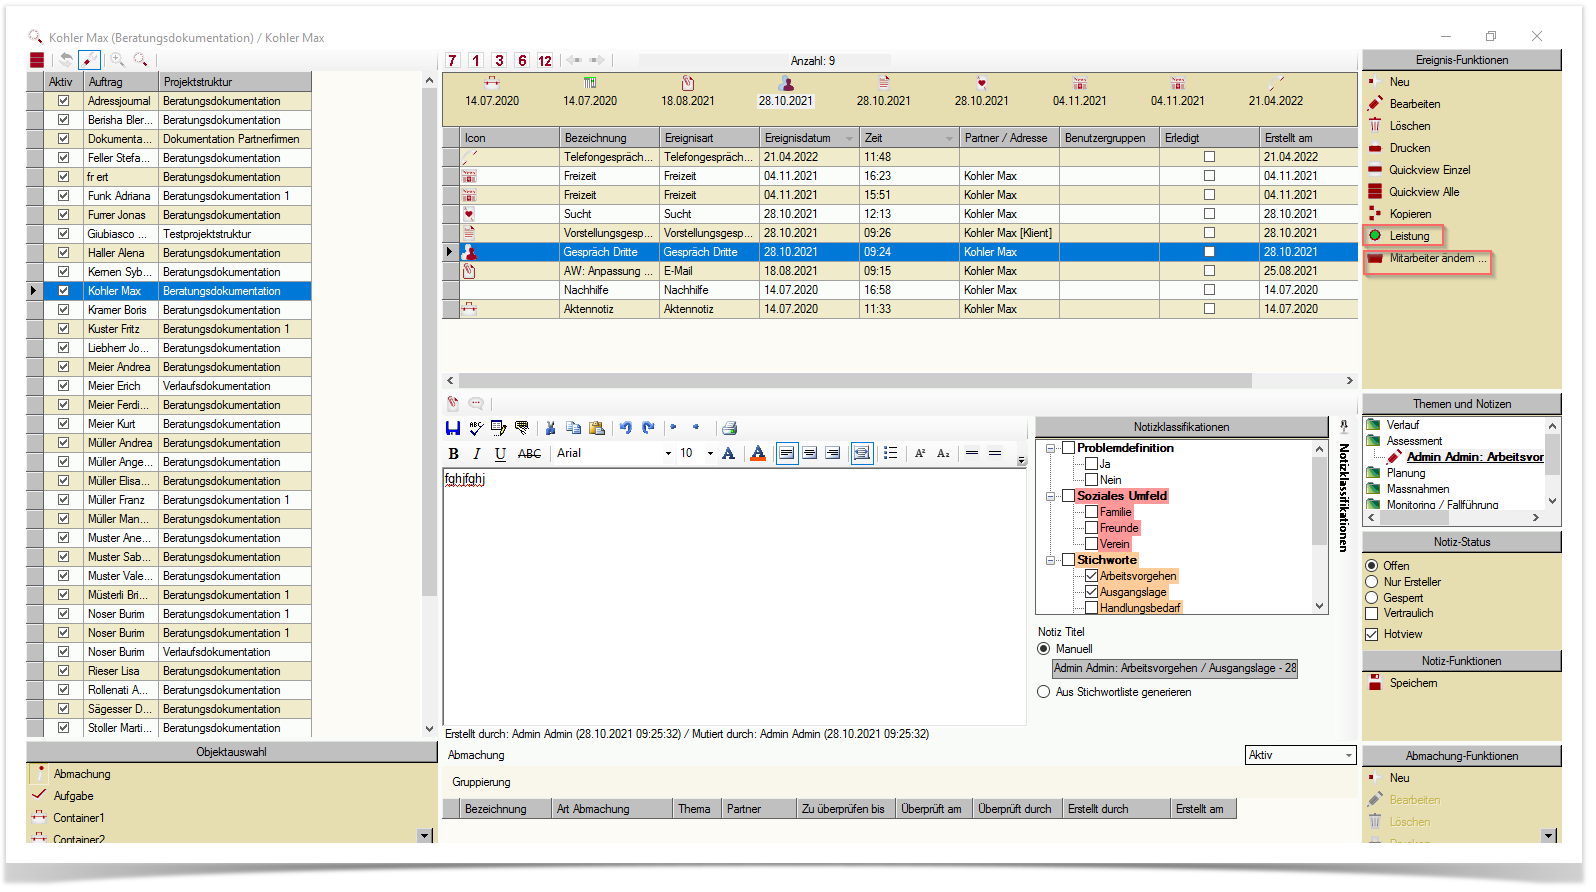The height and width of the screenshot is (892, 1596).
Task: Uncheck Aktiv for Adressjournal row
Action: [64, 101]
